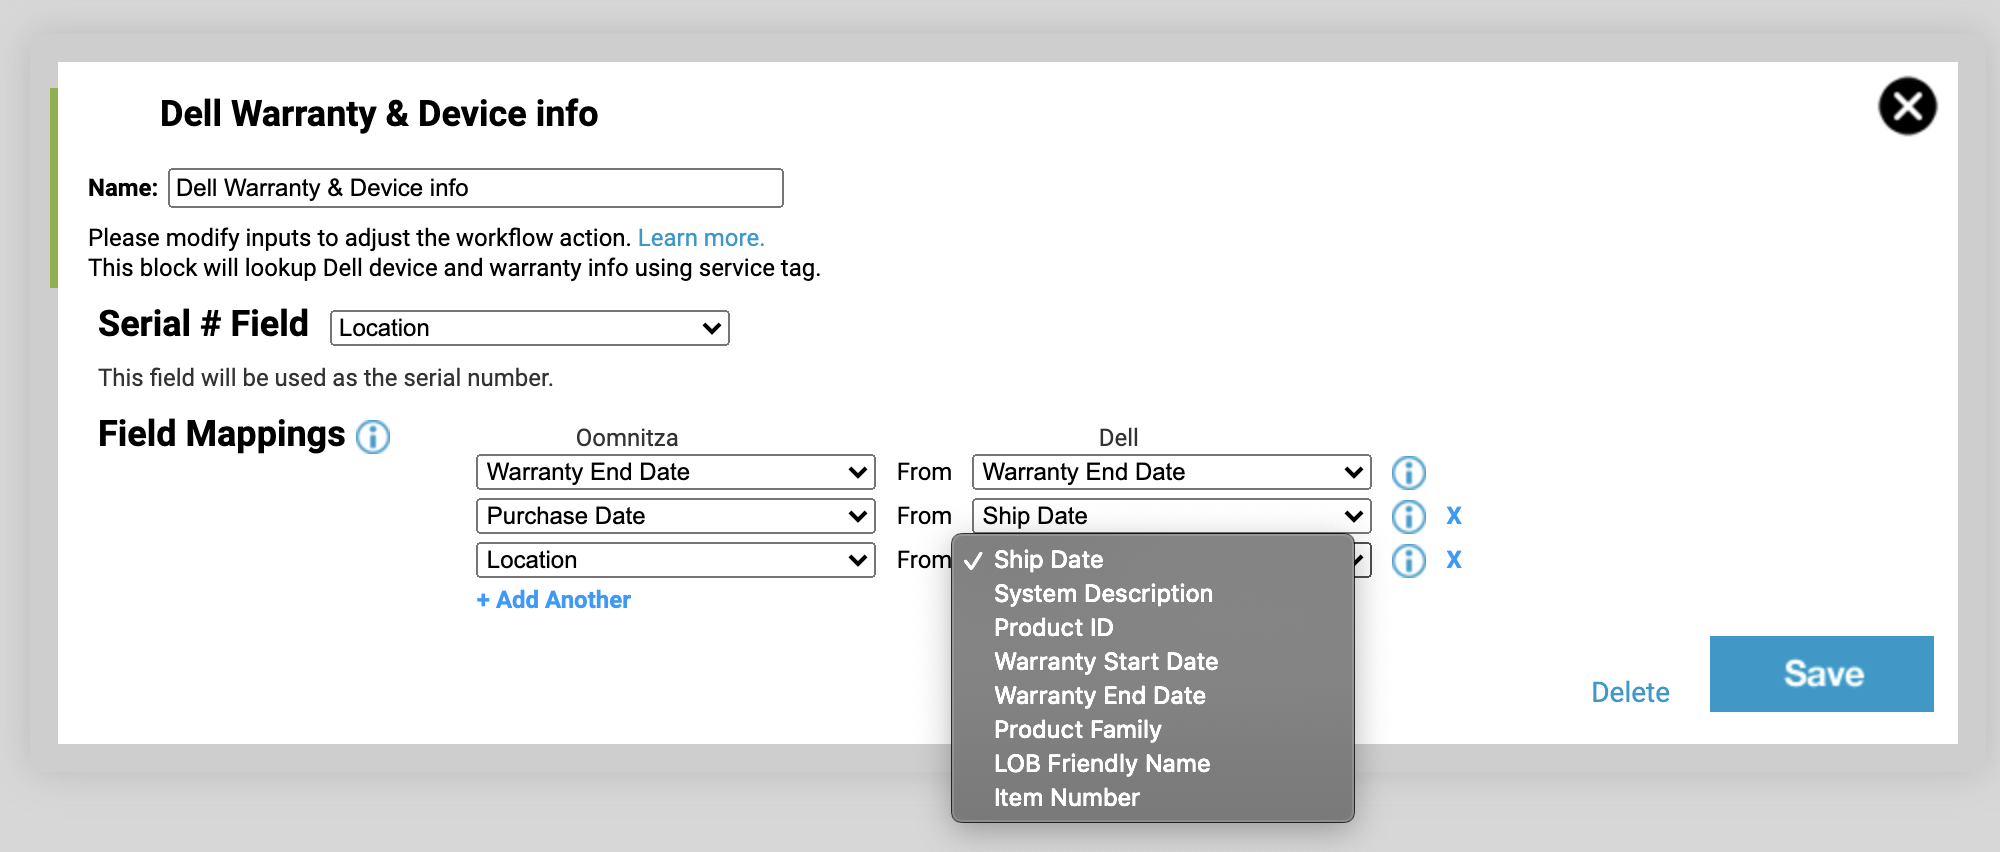This screenshot has width=2000, height=852.
Task: Open Oomnitza Warranty End Date dropdown
Action: point(675,472)
